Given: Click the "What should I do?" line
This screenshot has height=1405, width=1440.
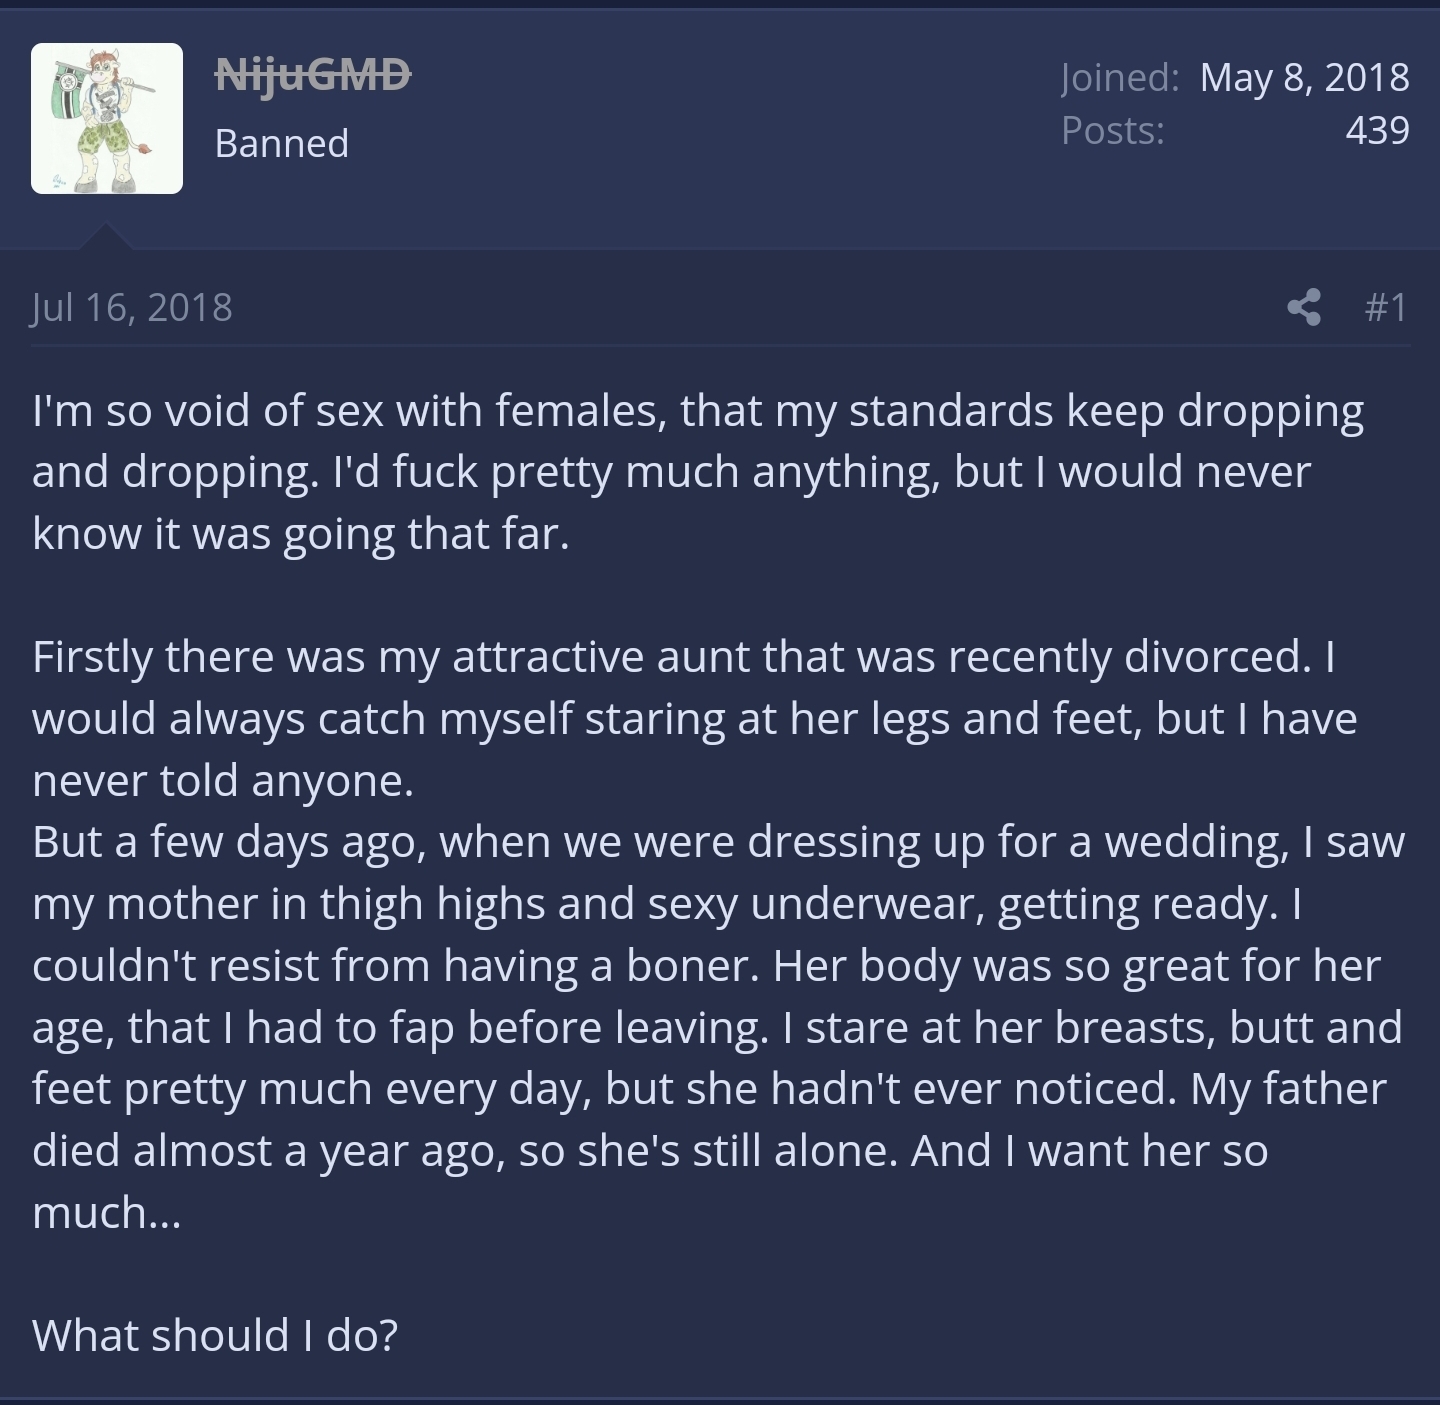Looking at the screenshot, I should [x=215, y=1335].
